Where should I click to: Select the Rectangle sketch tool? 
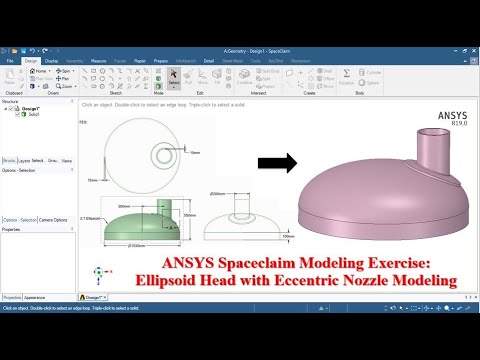[94, 71]
